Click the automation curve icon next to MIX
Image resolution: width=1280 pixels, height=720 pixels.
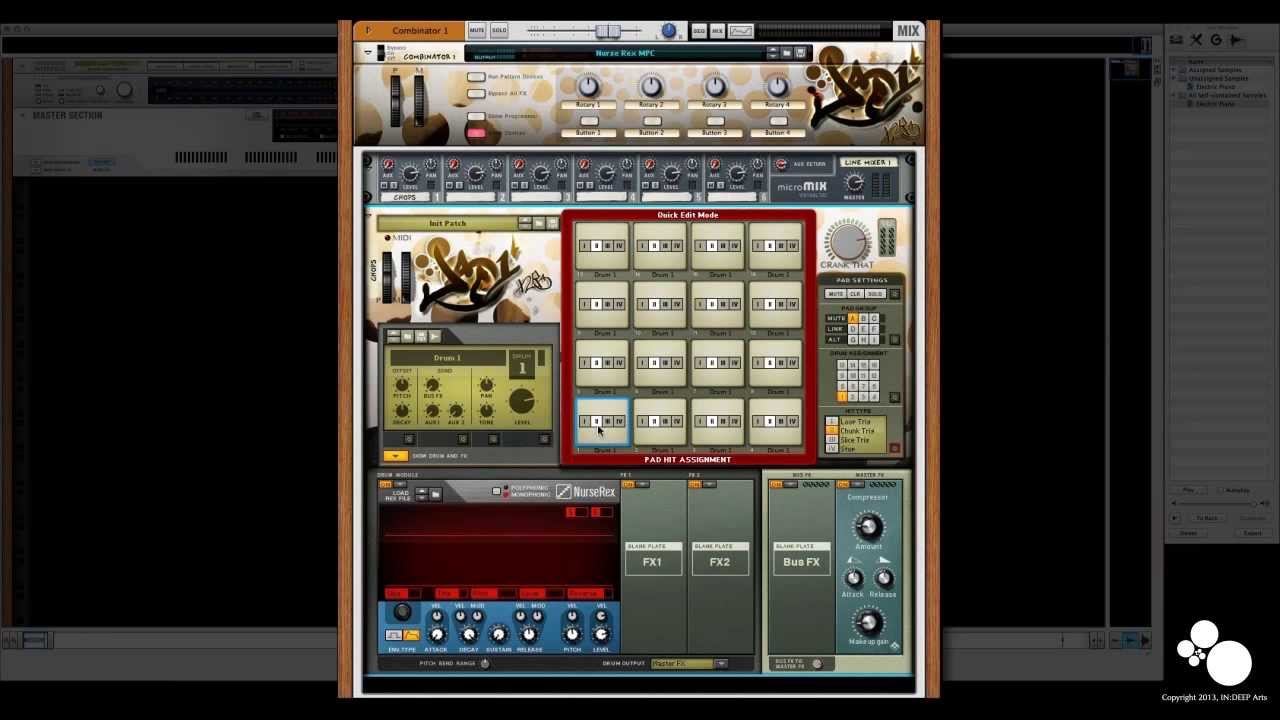click(x=741, y=31)
